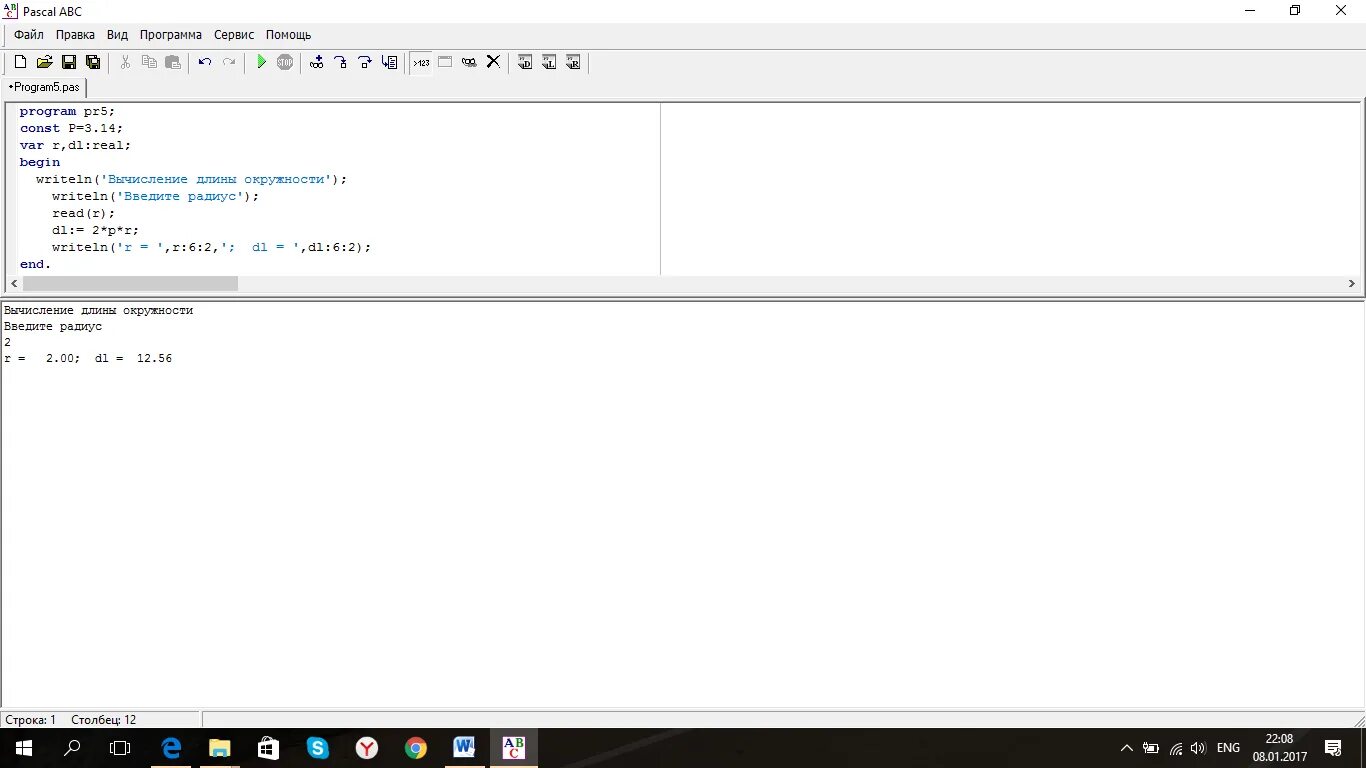
Task: Click the left scroll arrow under the editor
Action: pos(13,284)
